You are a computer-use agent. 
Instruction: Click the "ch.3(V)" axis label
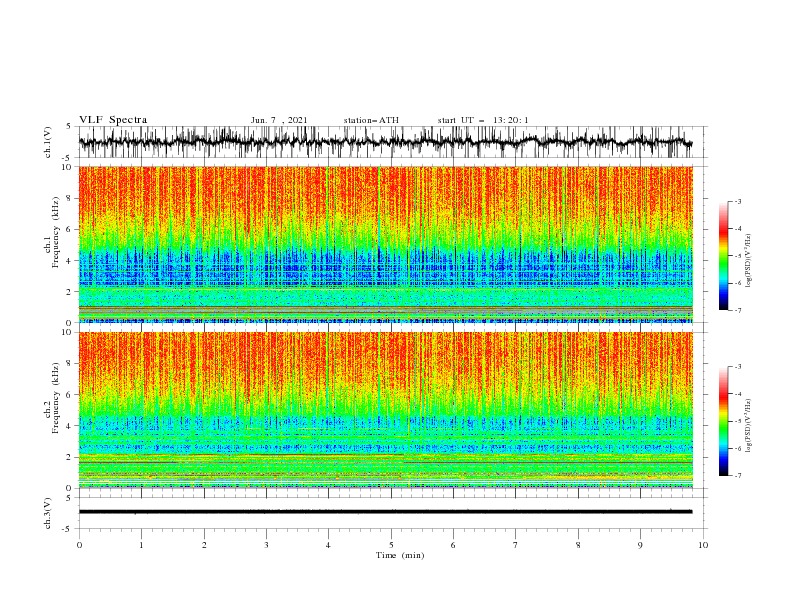(x=48, y=513)
